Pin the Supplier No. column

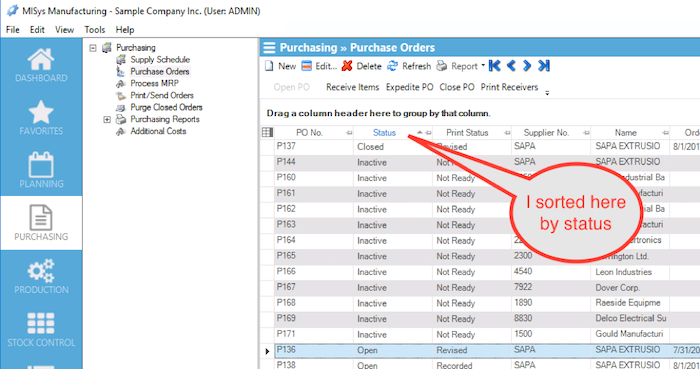coord(586,133)
